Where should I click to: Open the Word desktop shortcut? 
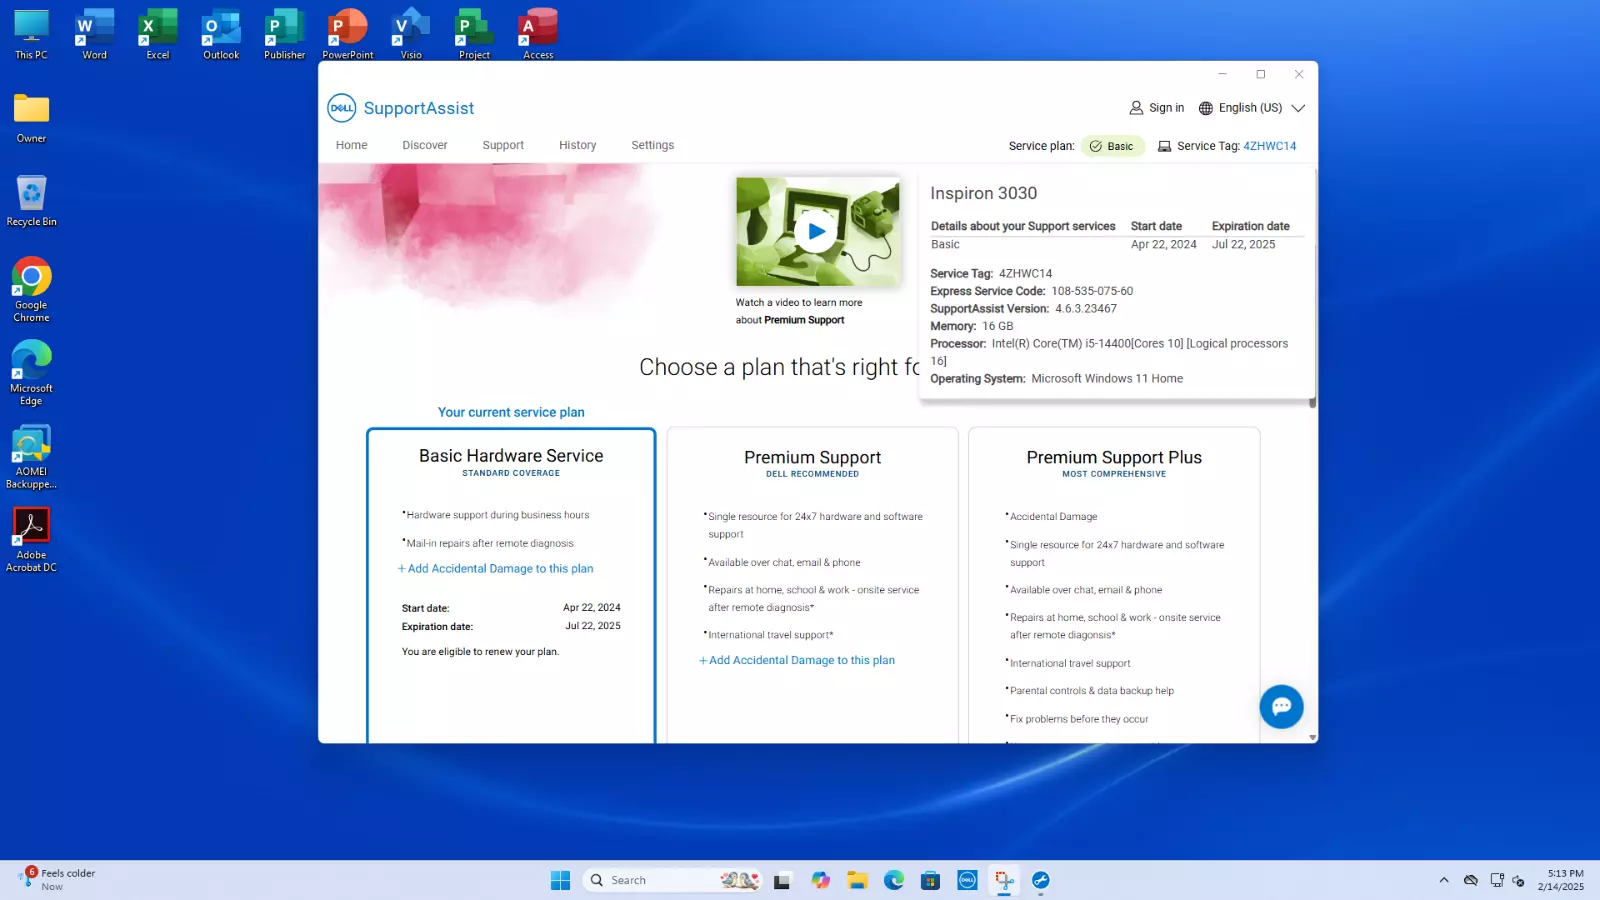click(x=94, y=34)
